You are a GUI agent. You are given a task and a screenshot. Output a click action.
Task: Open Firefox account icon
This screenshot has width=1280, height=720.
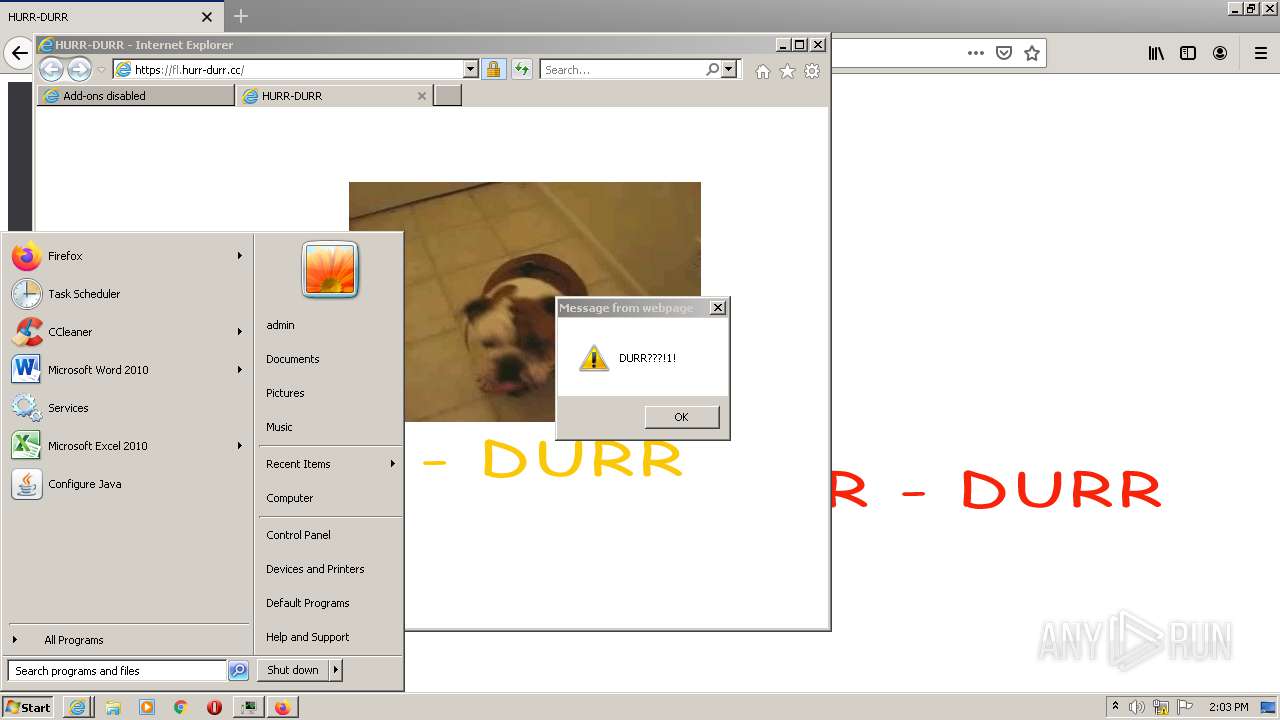[1220, 53]
